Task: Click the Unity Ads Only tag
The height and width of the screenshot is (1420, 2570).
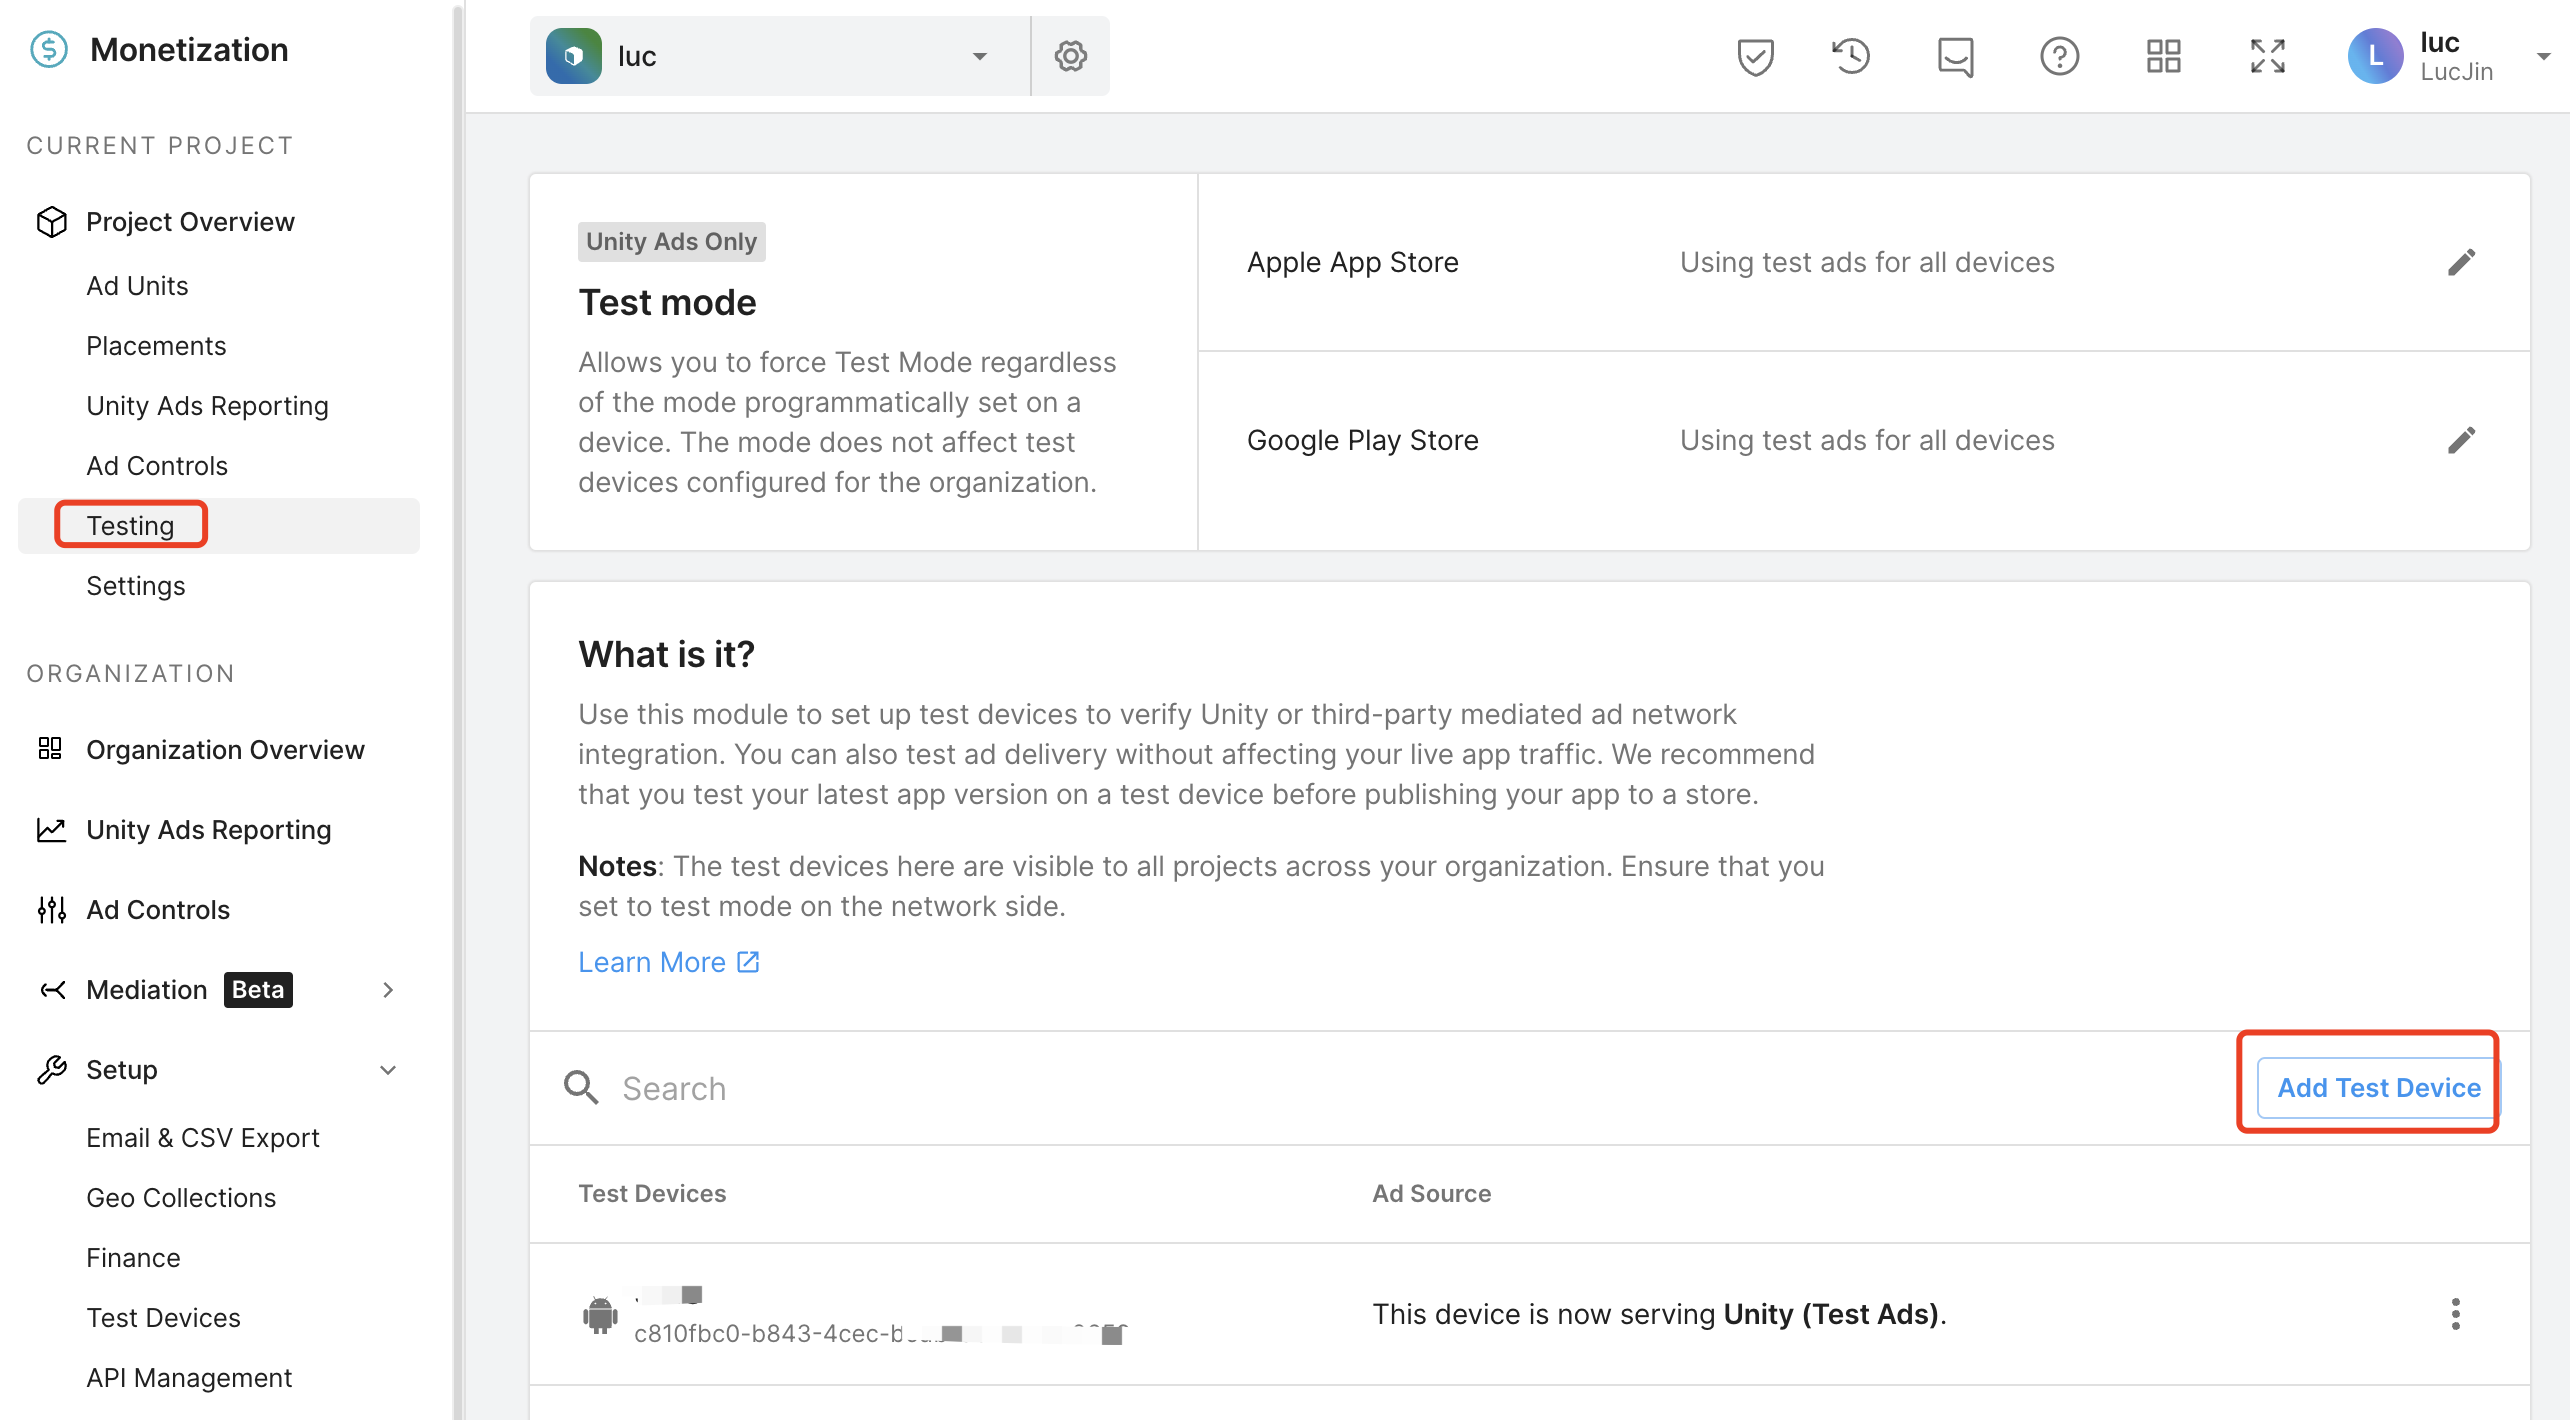Action: 671,242
